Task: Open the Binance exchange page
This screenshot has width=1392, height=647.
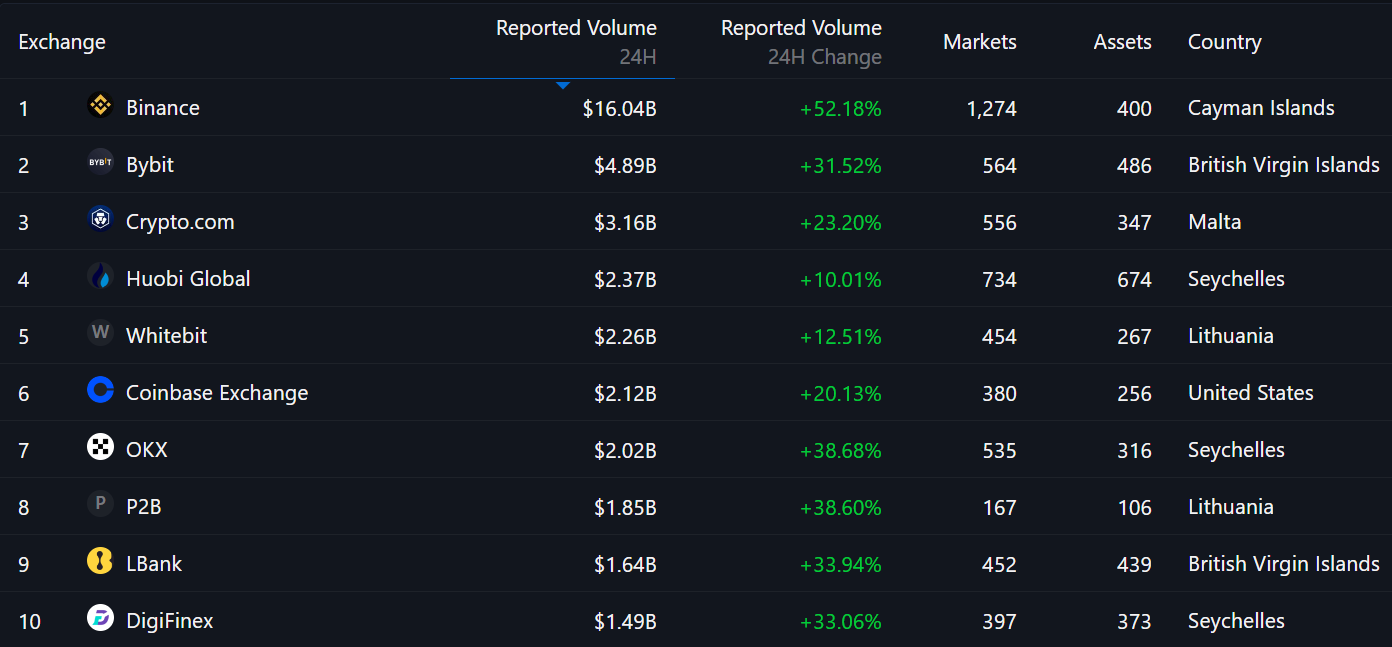Action: tap(162, 107)
